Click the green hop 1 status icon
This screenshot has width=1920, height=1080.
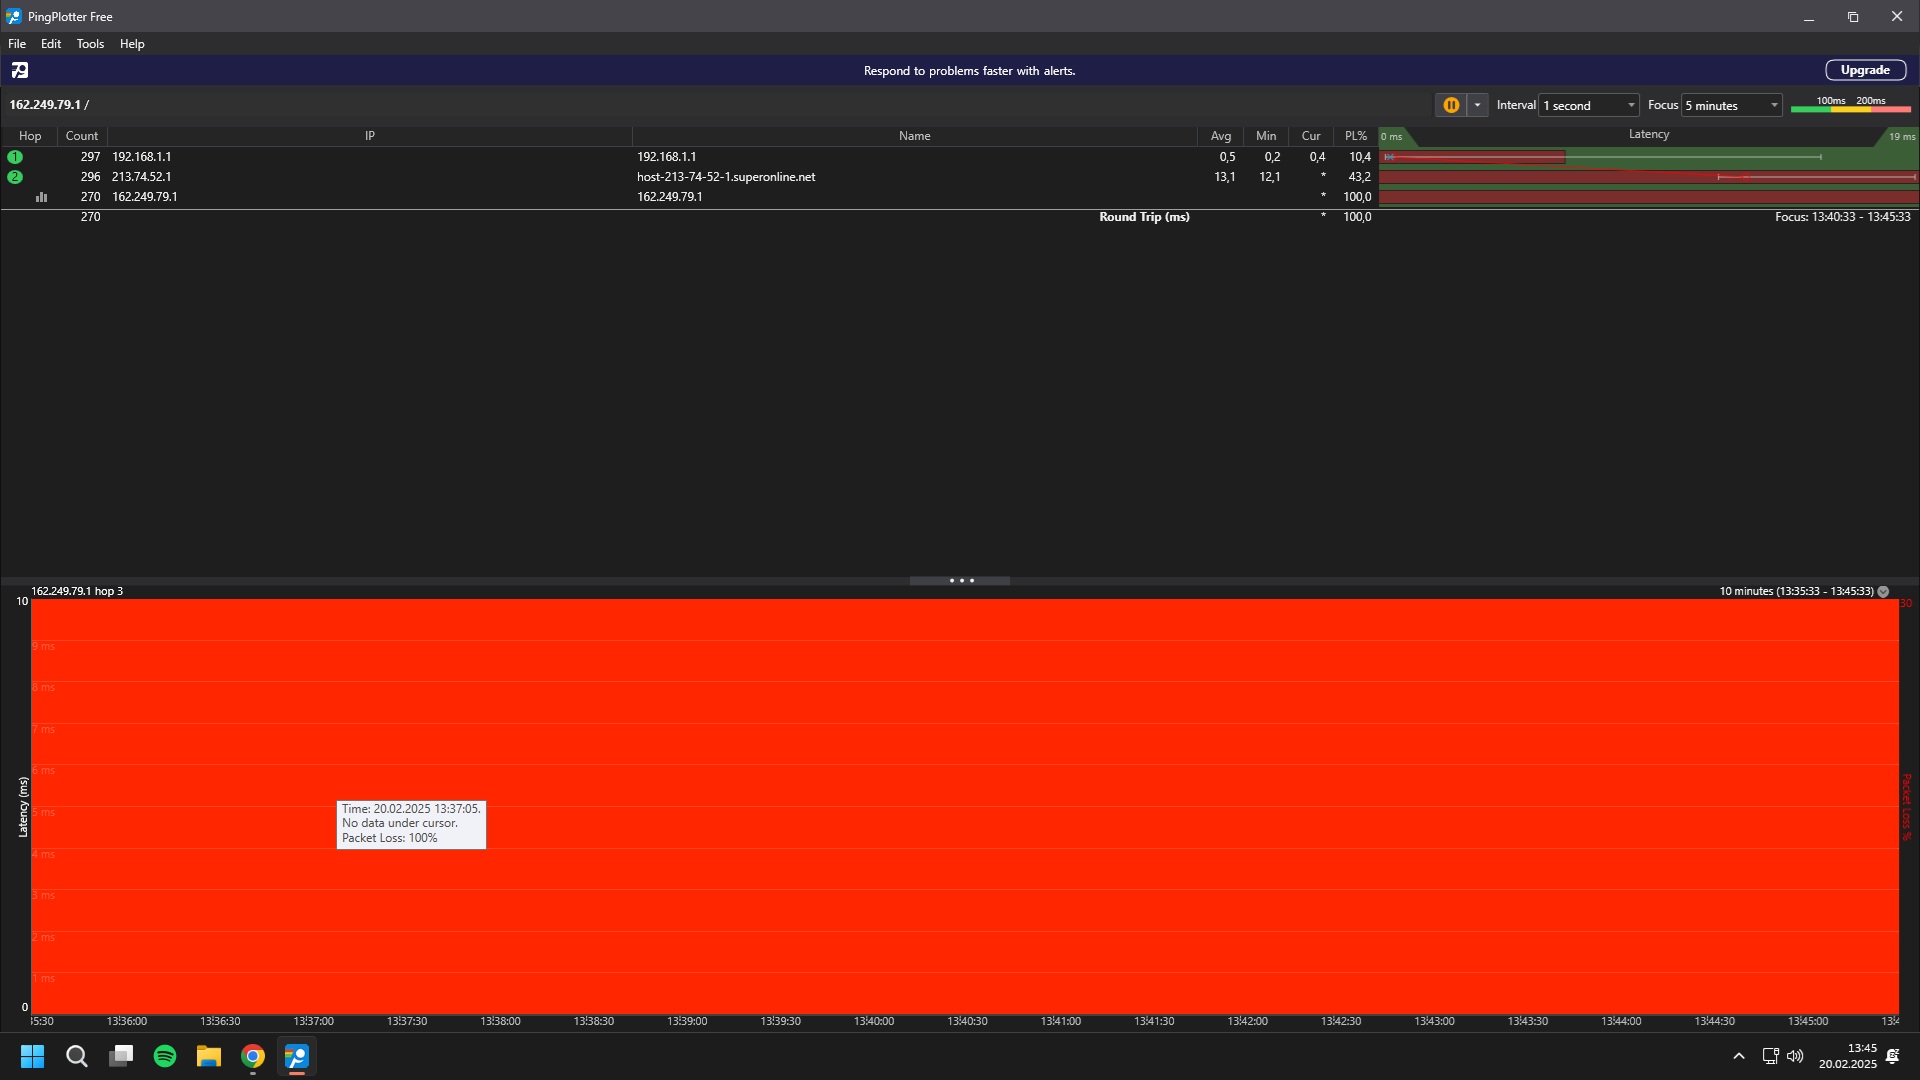(x=15, y=157)
